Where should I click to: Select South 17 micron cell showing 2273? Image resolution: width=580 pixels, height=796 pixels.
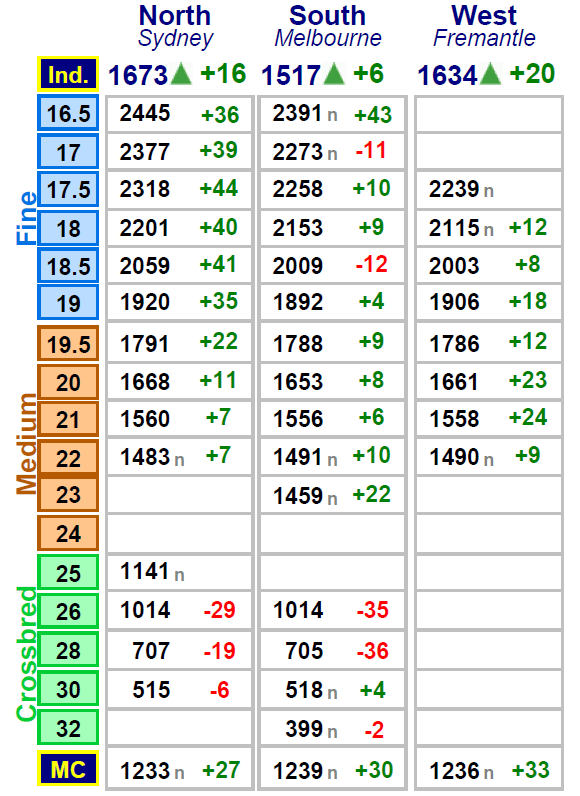click(x=332, y=151)
